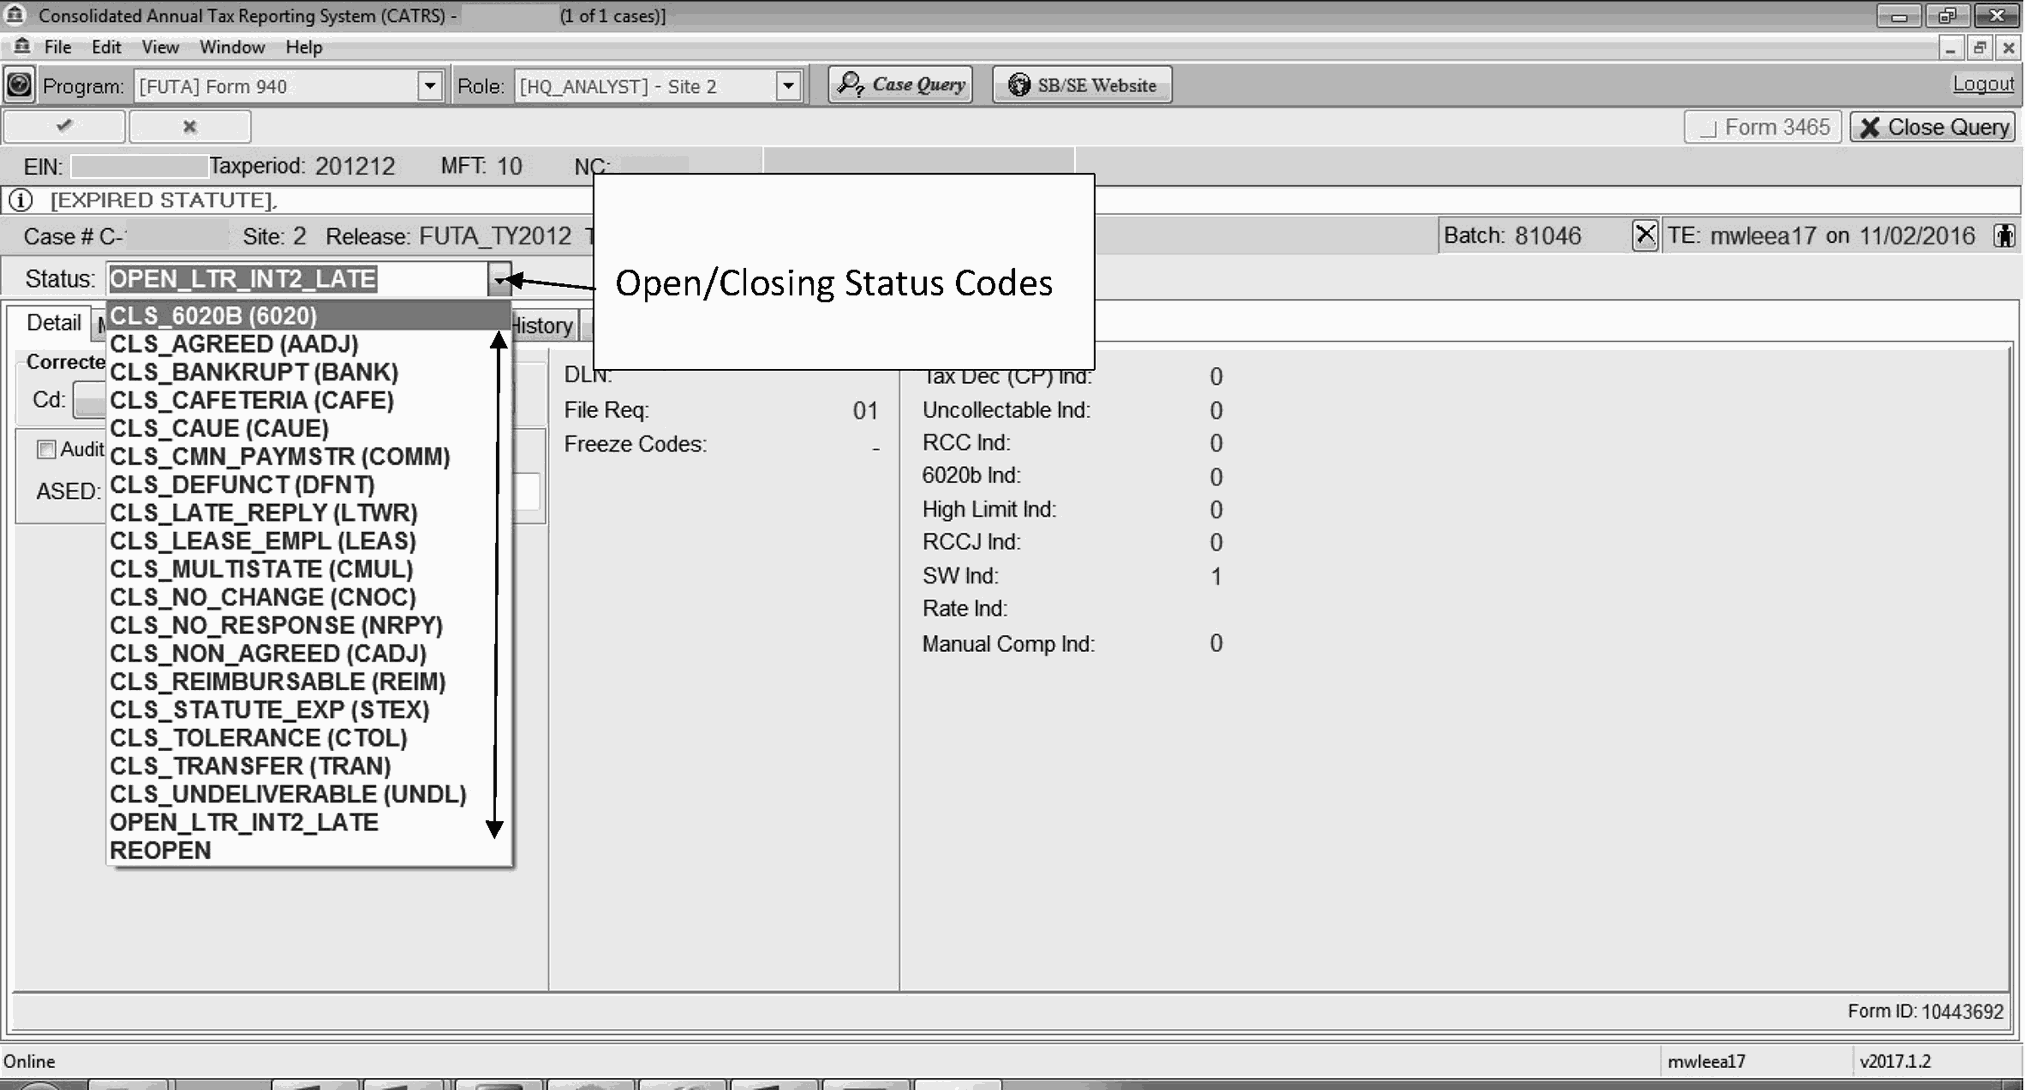Open the Window menu

click(232, 47)
